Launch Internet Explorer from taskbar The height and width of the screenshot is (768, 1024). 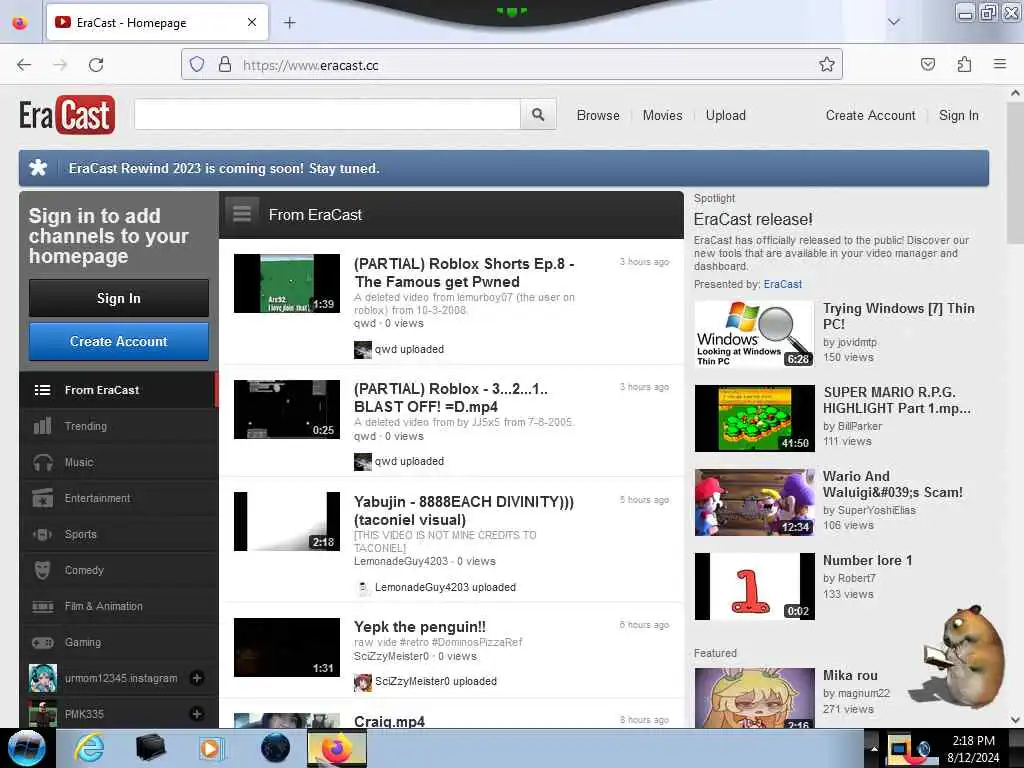click(89, 748)
